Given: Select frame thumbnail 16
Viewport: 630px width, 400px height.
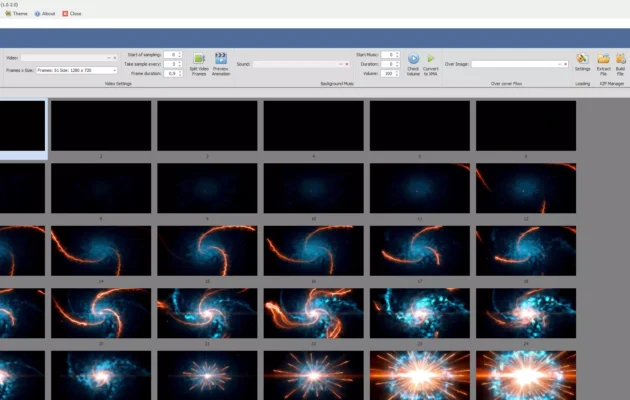Looking at the screenshot, I should (x=314, y=251).
